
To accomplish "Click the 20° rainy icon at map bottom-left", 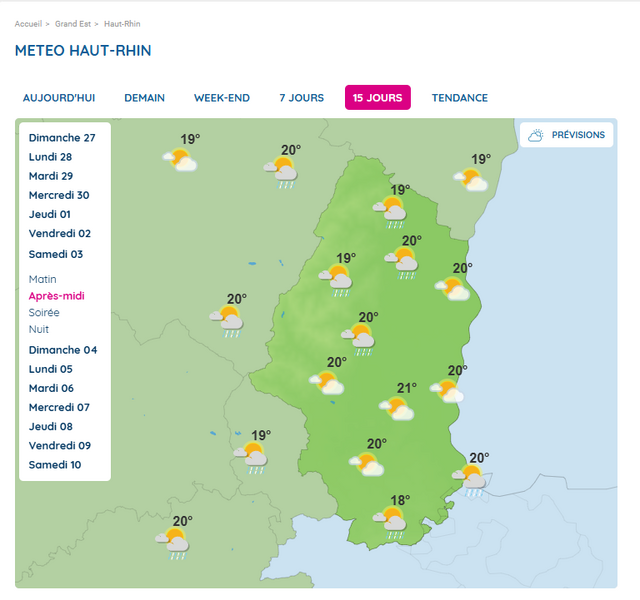I will tap(172, 544).
